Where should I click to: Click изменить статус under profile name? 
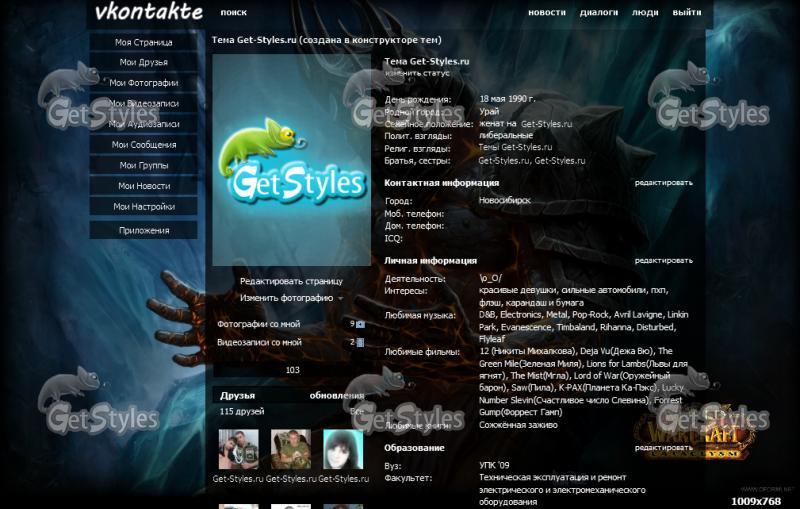(417, 73)
